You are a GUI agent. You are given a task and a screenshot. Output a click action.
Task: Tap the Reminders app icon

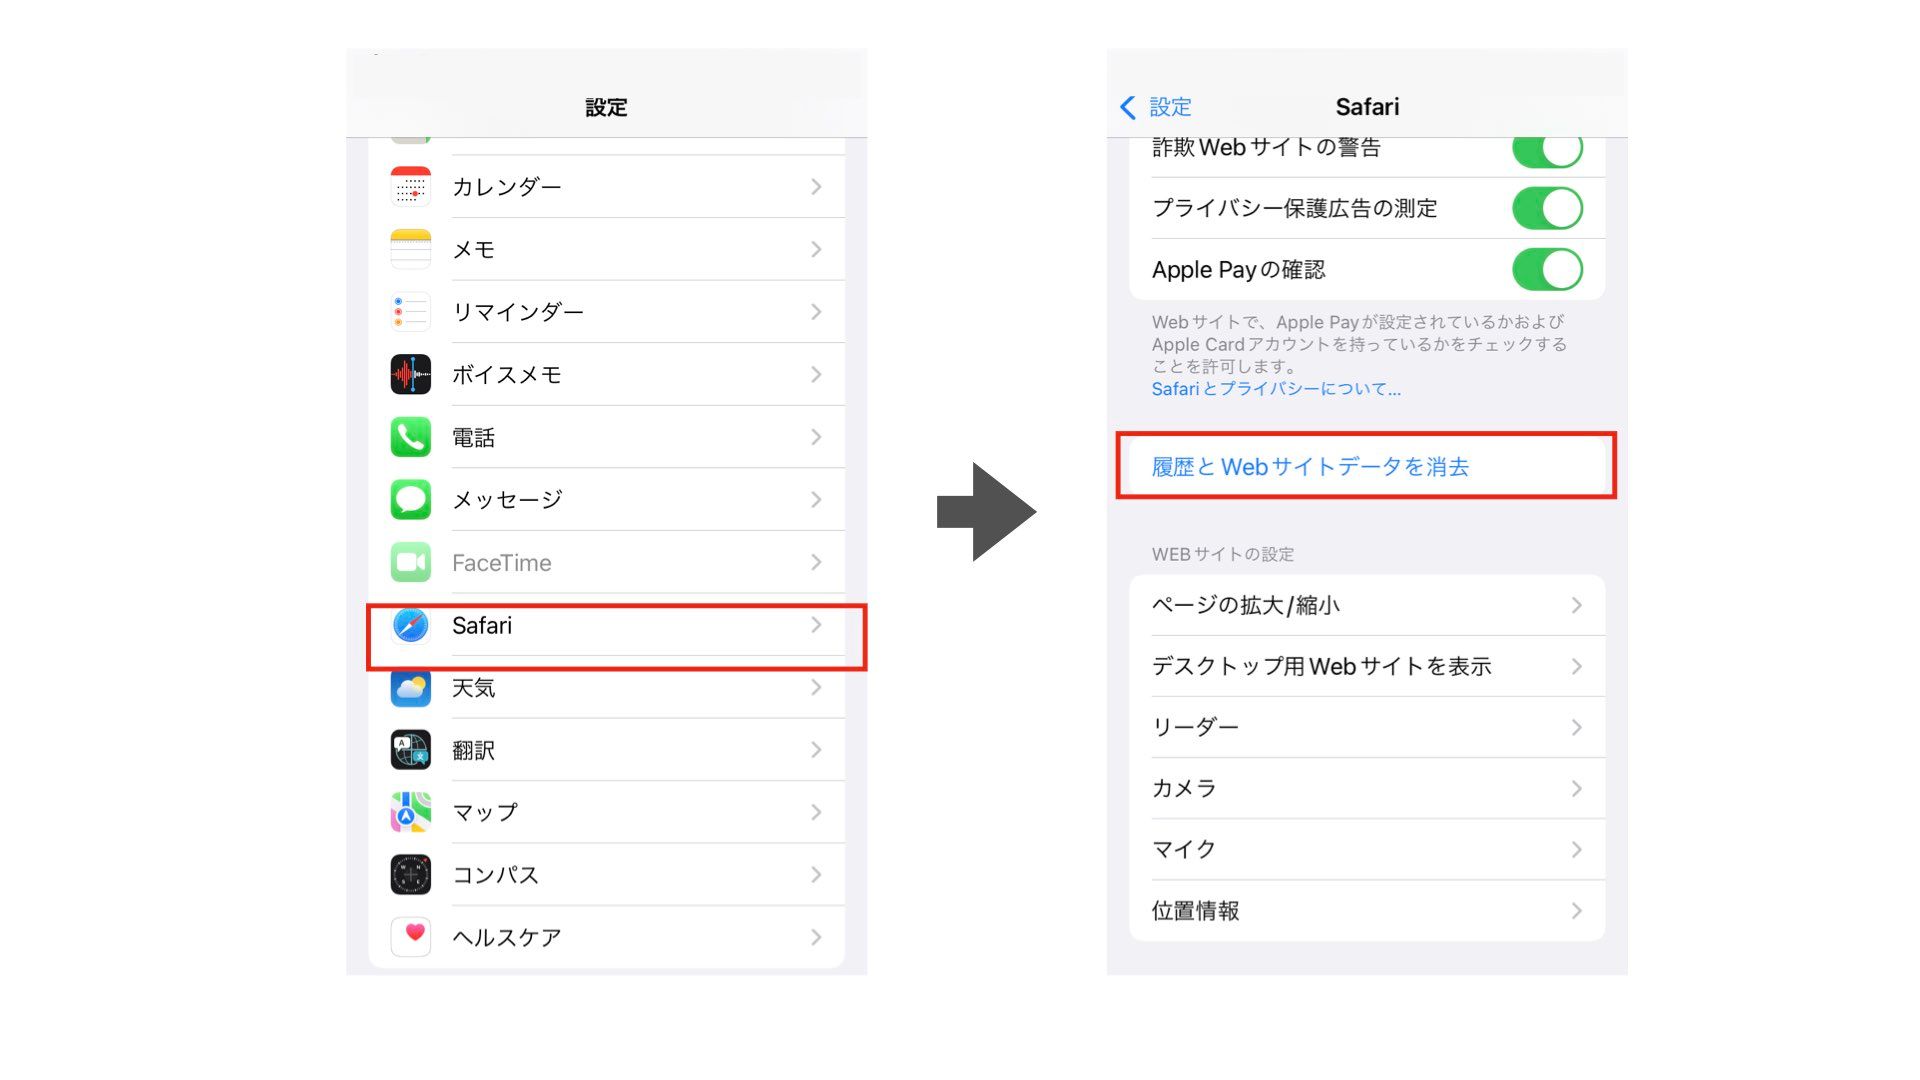[410, 312]
